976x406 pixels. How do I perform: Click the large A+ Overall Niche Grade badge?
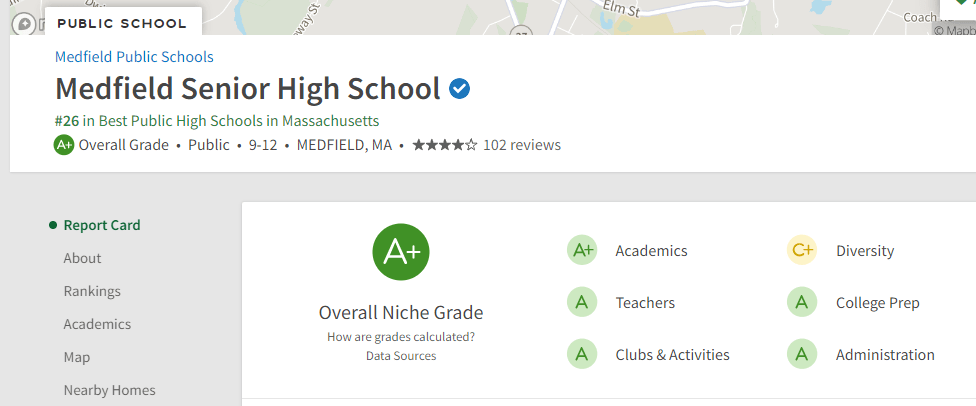click(401, 252)
